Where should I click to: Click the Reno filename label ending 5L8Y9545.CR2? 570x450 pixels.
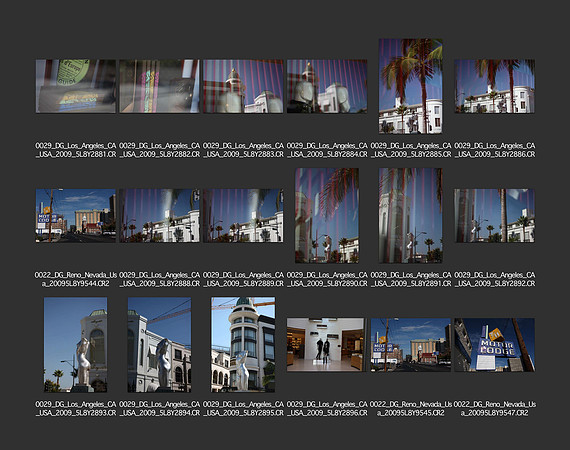coord(411,409)
